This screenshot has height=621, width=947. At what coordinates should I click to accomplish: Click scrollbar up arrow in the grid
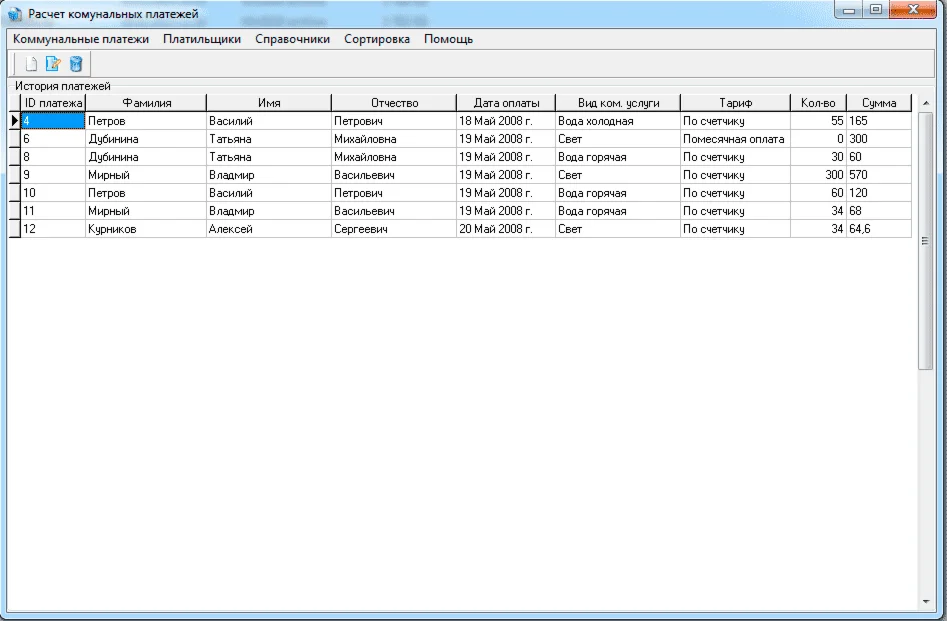coord(925,104)
